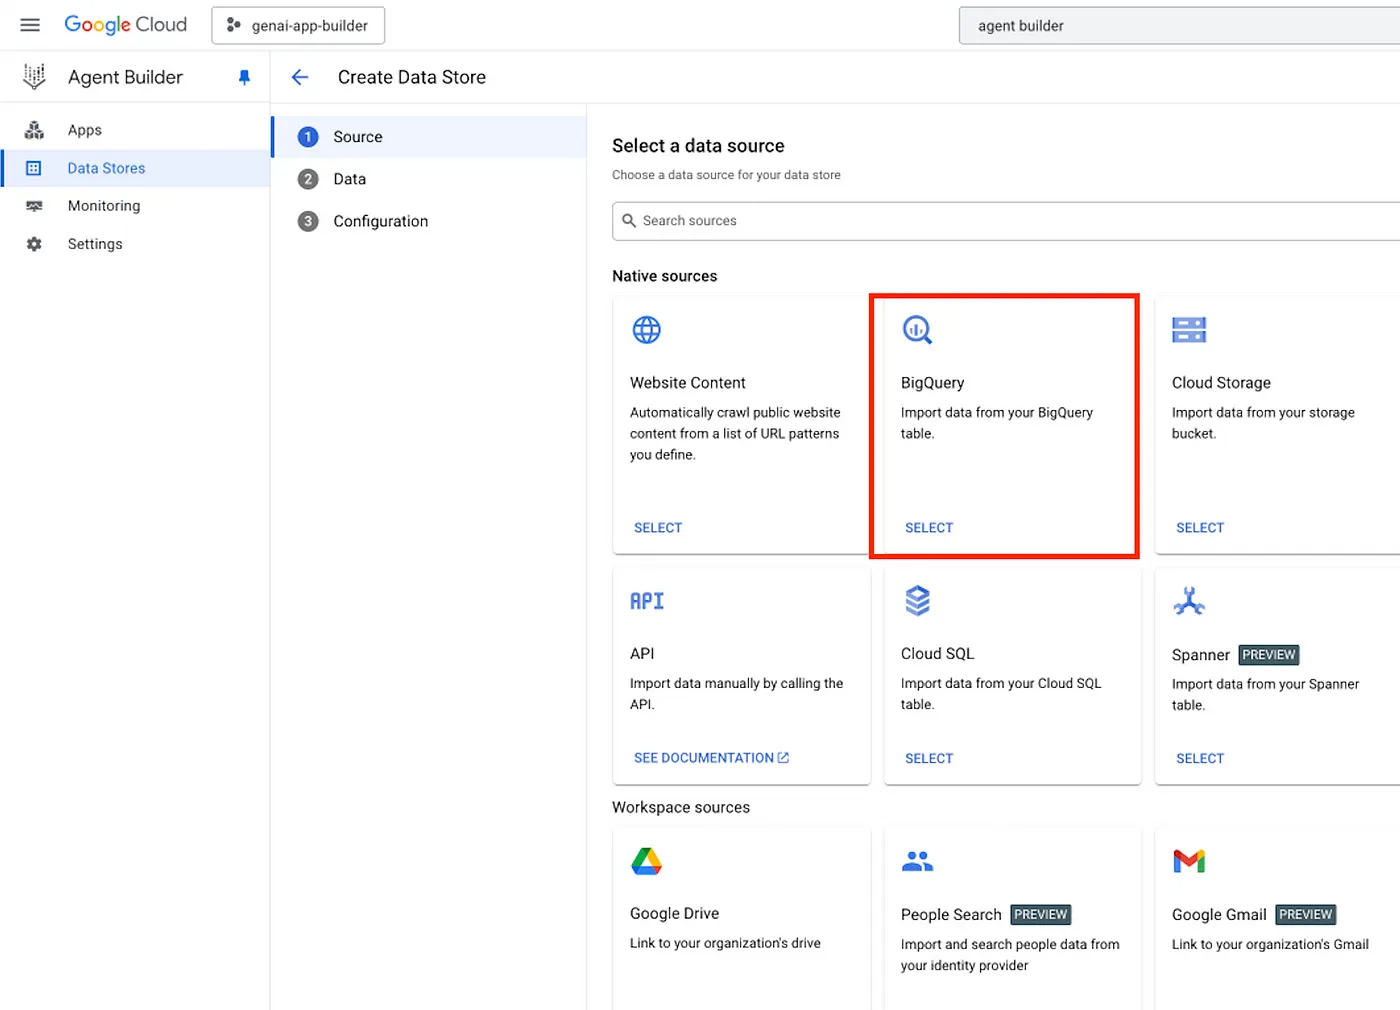Screen dimensions: 1400x1010
Task: Open the API SEE DOCUMENTATION link
Action: click(x=711, y=758)
